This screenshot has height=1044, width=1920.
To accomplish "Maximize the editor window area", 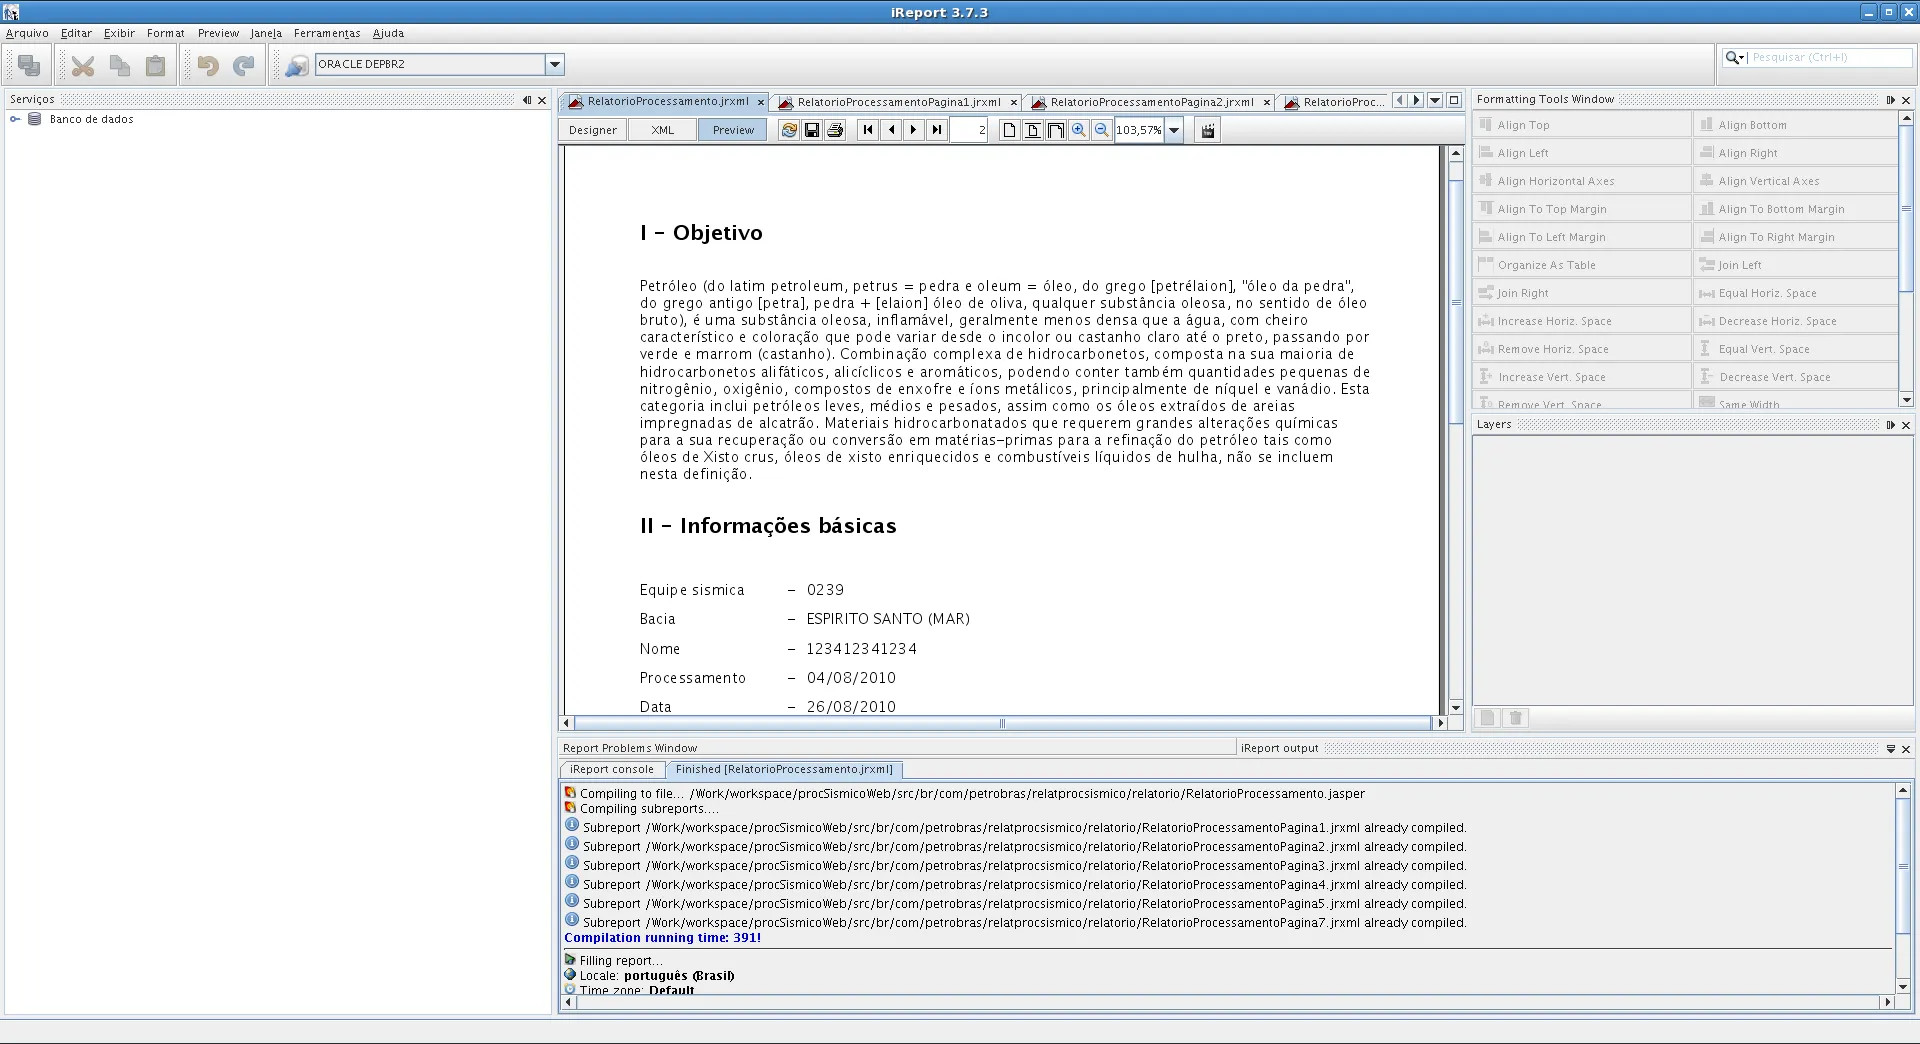I will (1454, 100).
